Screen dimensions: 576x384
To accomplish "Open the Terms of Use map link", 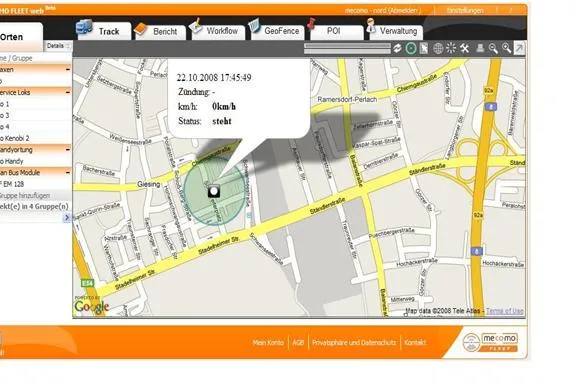I will (x=505, y=311).
